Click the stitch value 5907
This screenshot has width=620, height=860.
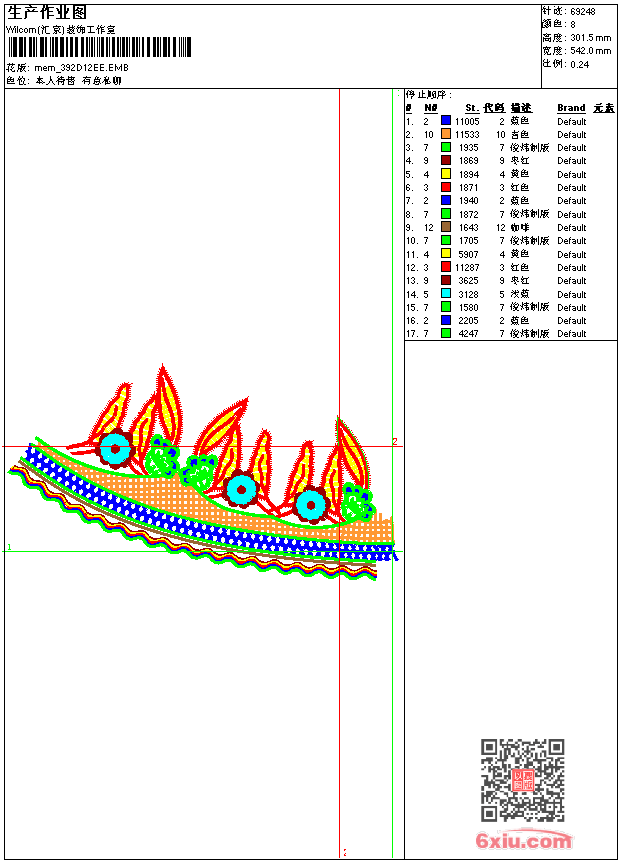pyautogui.click(x=469, y=254)
